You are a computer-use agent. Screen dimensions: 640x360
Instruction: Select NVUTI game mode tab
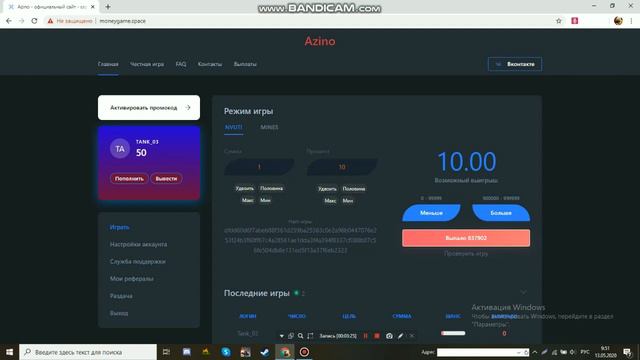pyautogui.click(x=233, y=127)
